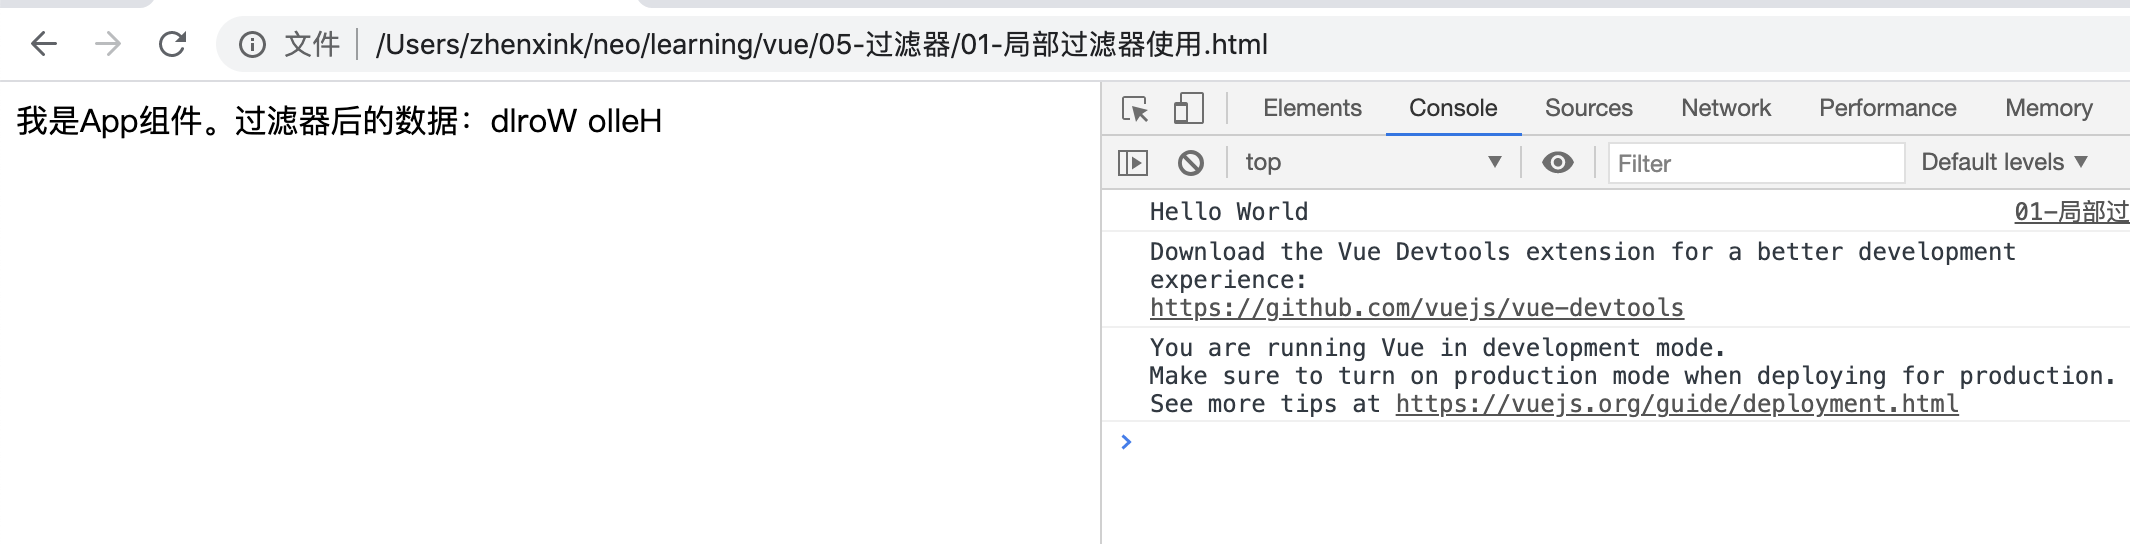This screenshot has height=544, width=2130.
Task: Clear console with the block icon
Action: tap(1190, 162)
